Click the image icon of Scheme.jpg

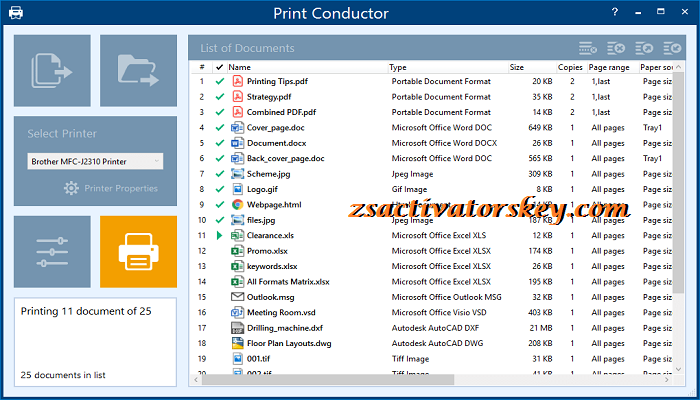[x=237, y=174]
